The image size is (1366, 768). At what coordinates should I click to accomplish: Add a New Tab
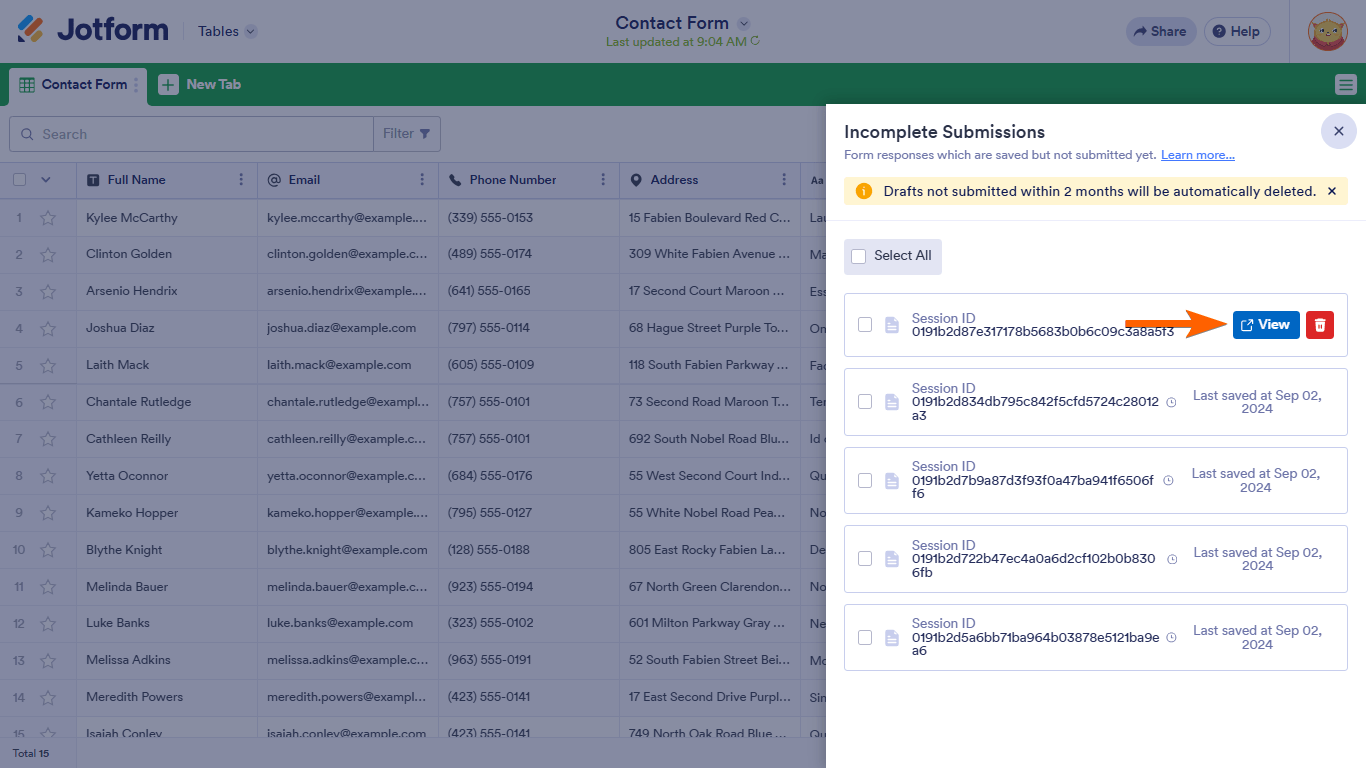coord(200,85)
